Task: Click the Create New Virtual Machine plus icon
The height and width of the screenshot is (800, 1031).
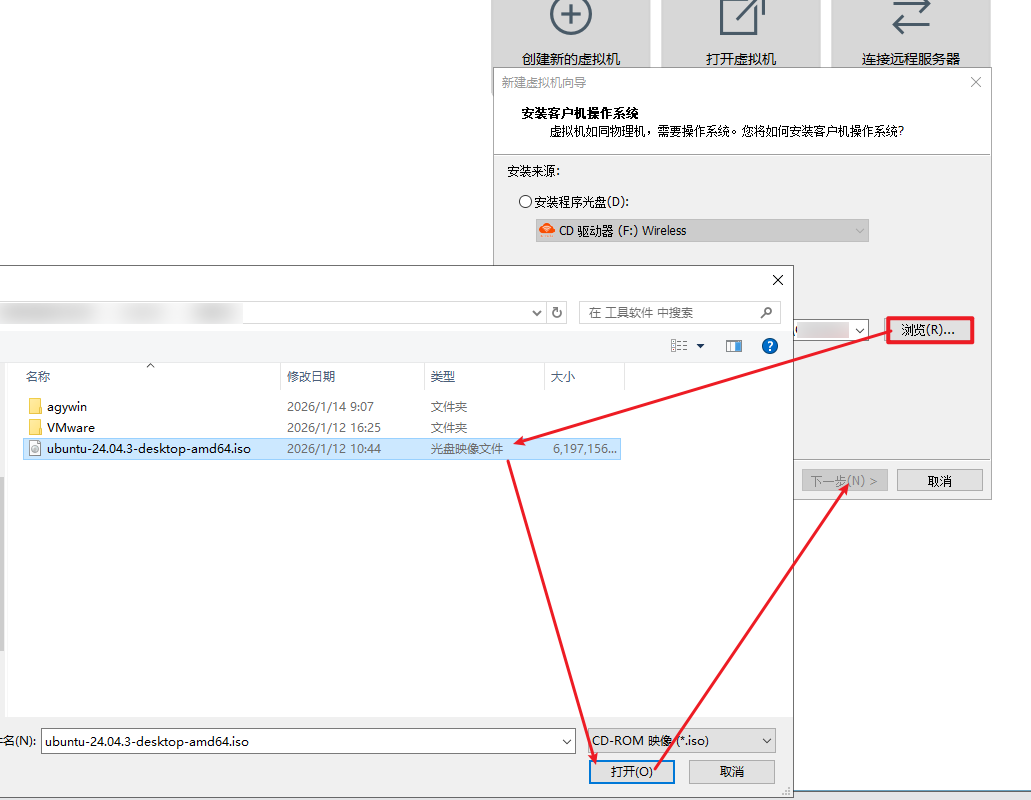Action: pos(570,17)
